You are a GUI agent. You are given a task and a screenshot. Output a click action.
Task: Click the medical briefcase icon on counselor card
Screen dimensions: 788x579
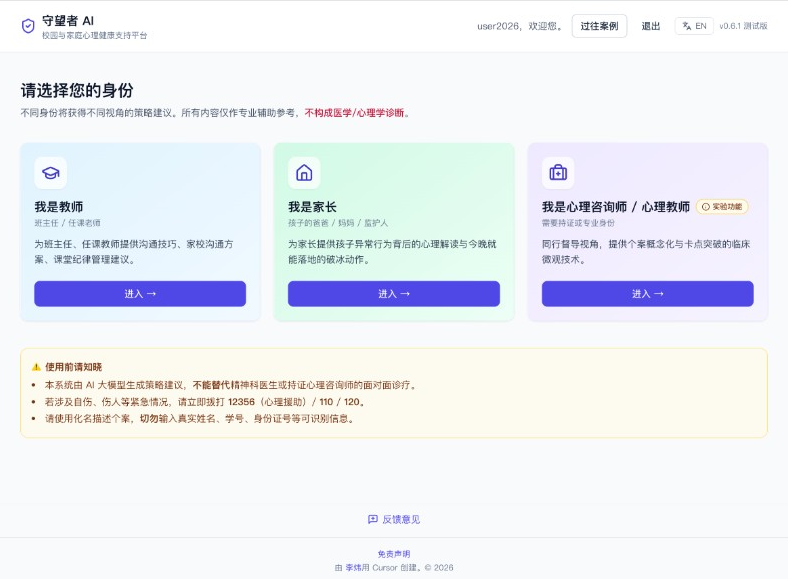click(558, 173)
